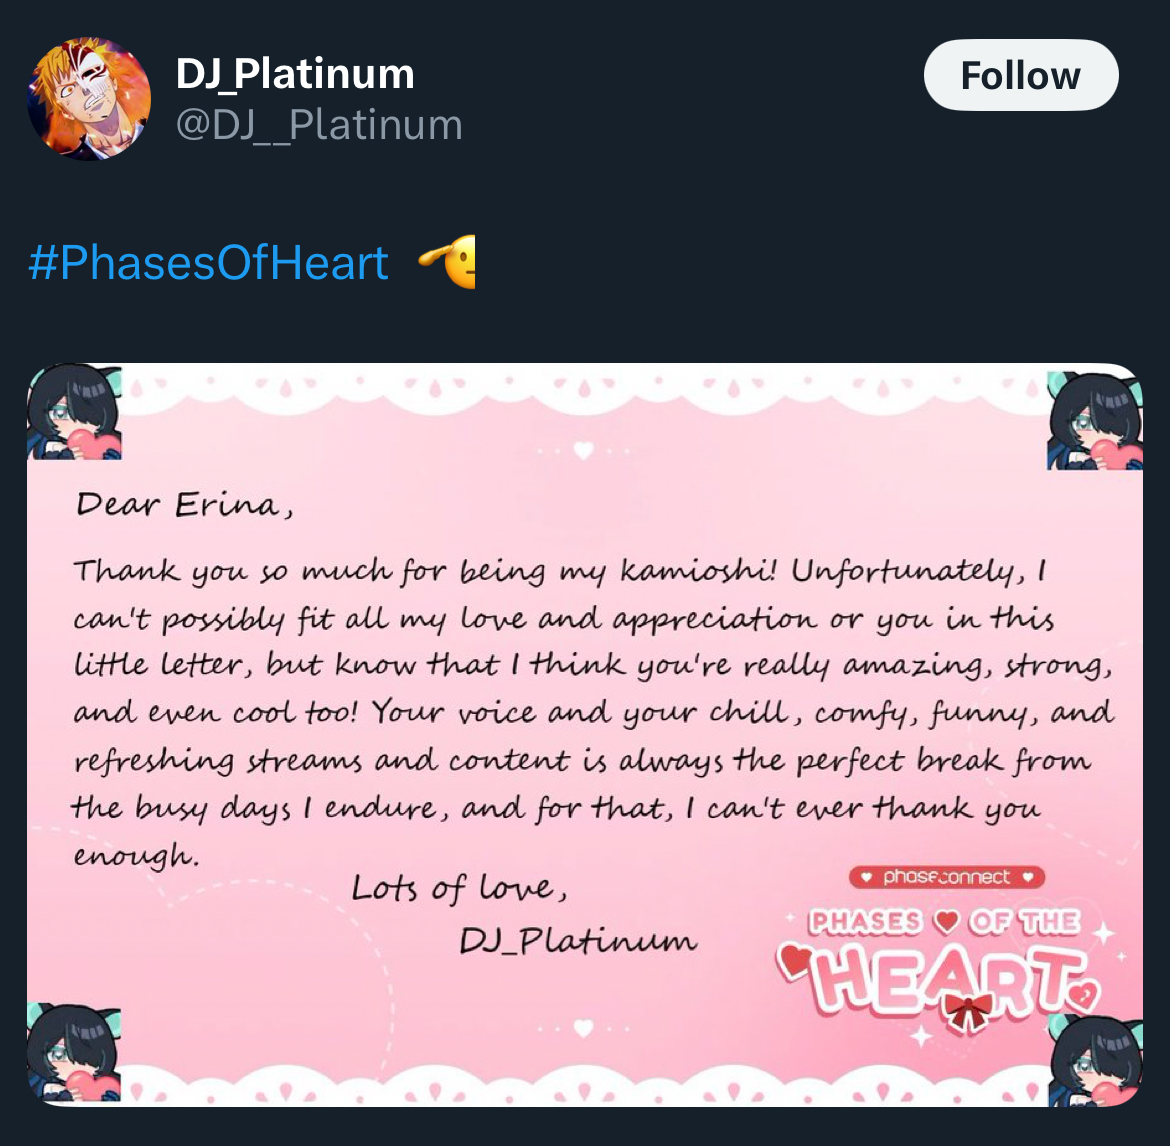This screenshot has width=1170, height=1146.
Task: Click the white heart atop the letter
Action: pyautogui.click(x=584, y=450)
